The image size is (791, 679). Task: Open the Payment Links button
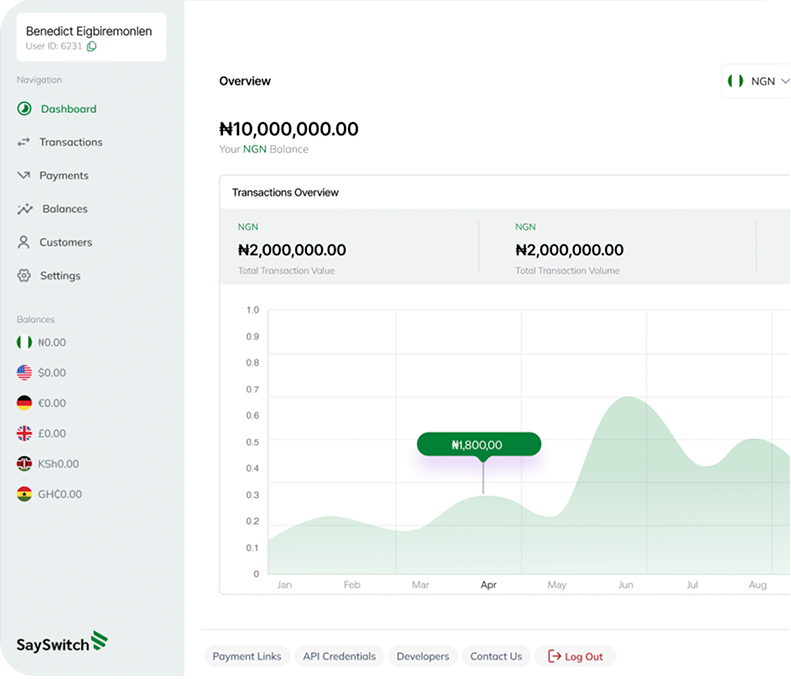tap(247, 656)
